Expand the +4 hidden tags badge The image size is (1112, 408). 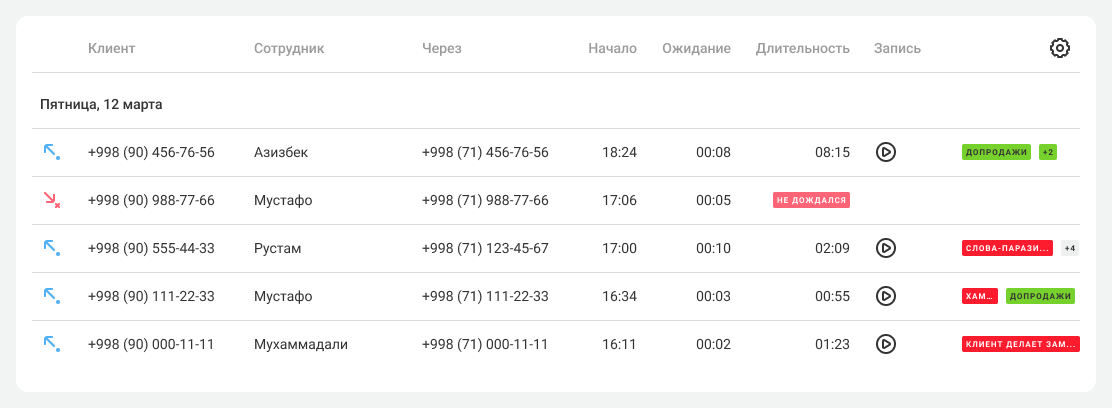pyautogui.click(x=1070, y=248)
